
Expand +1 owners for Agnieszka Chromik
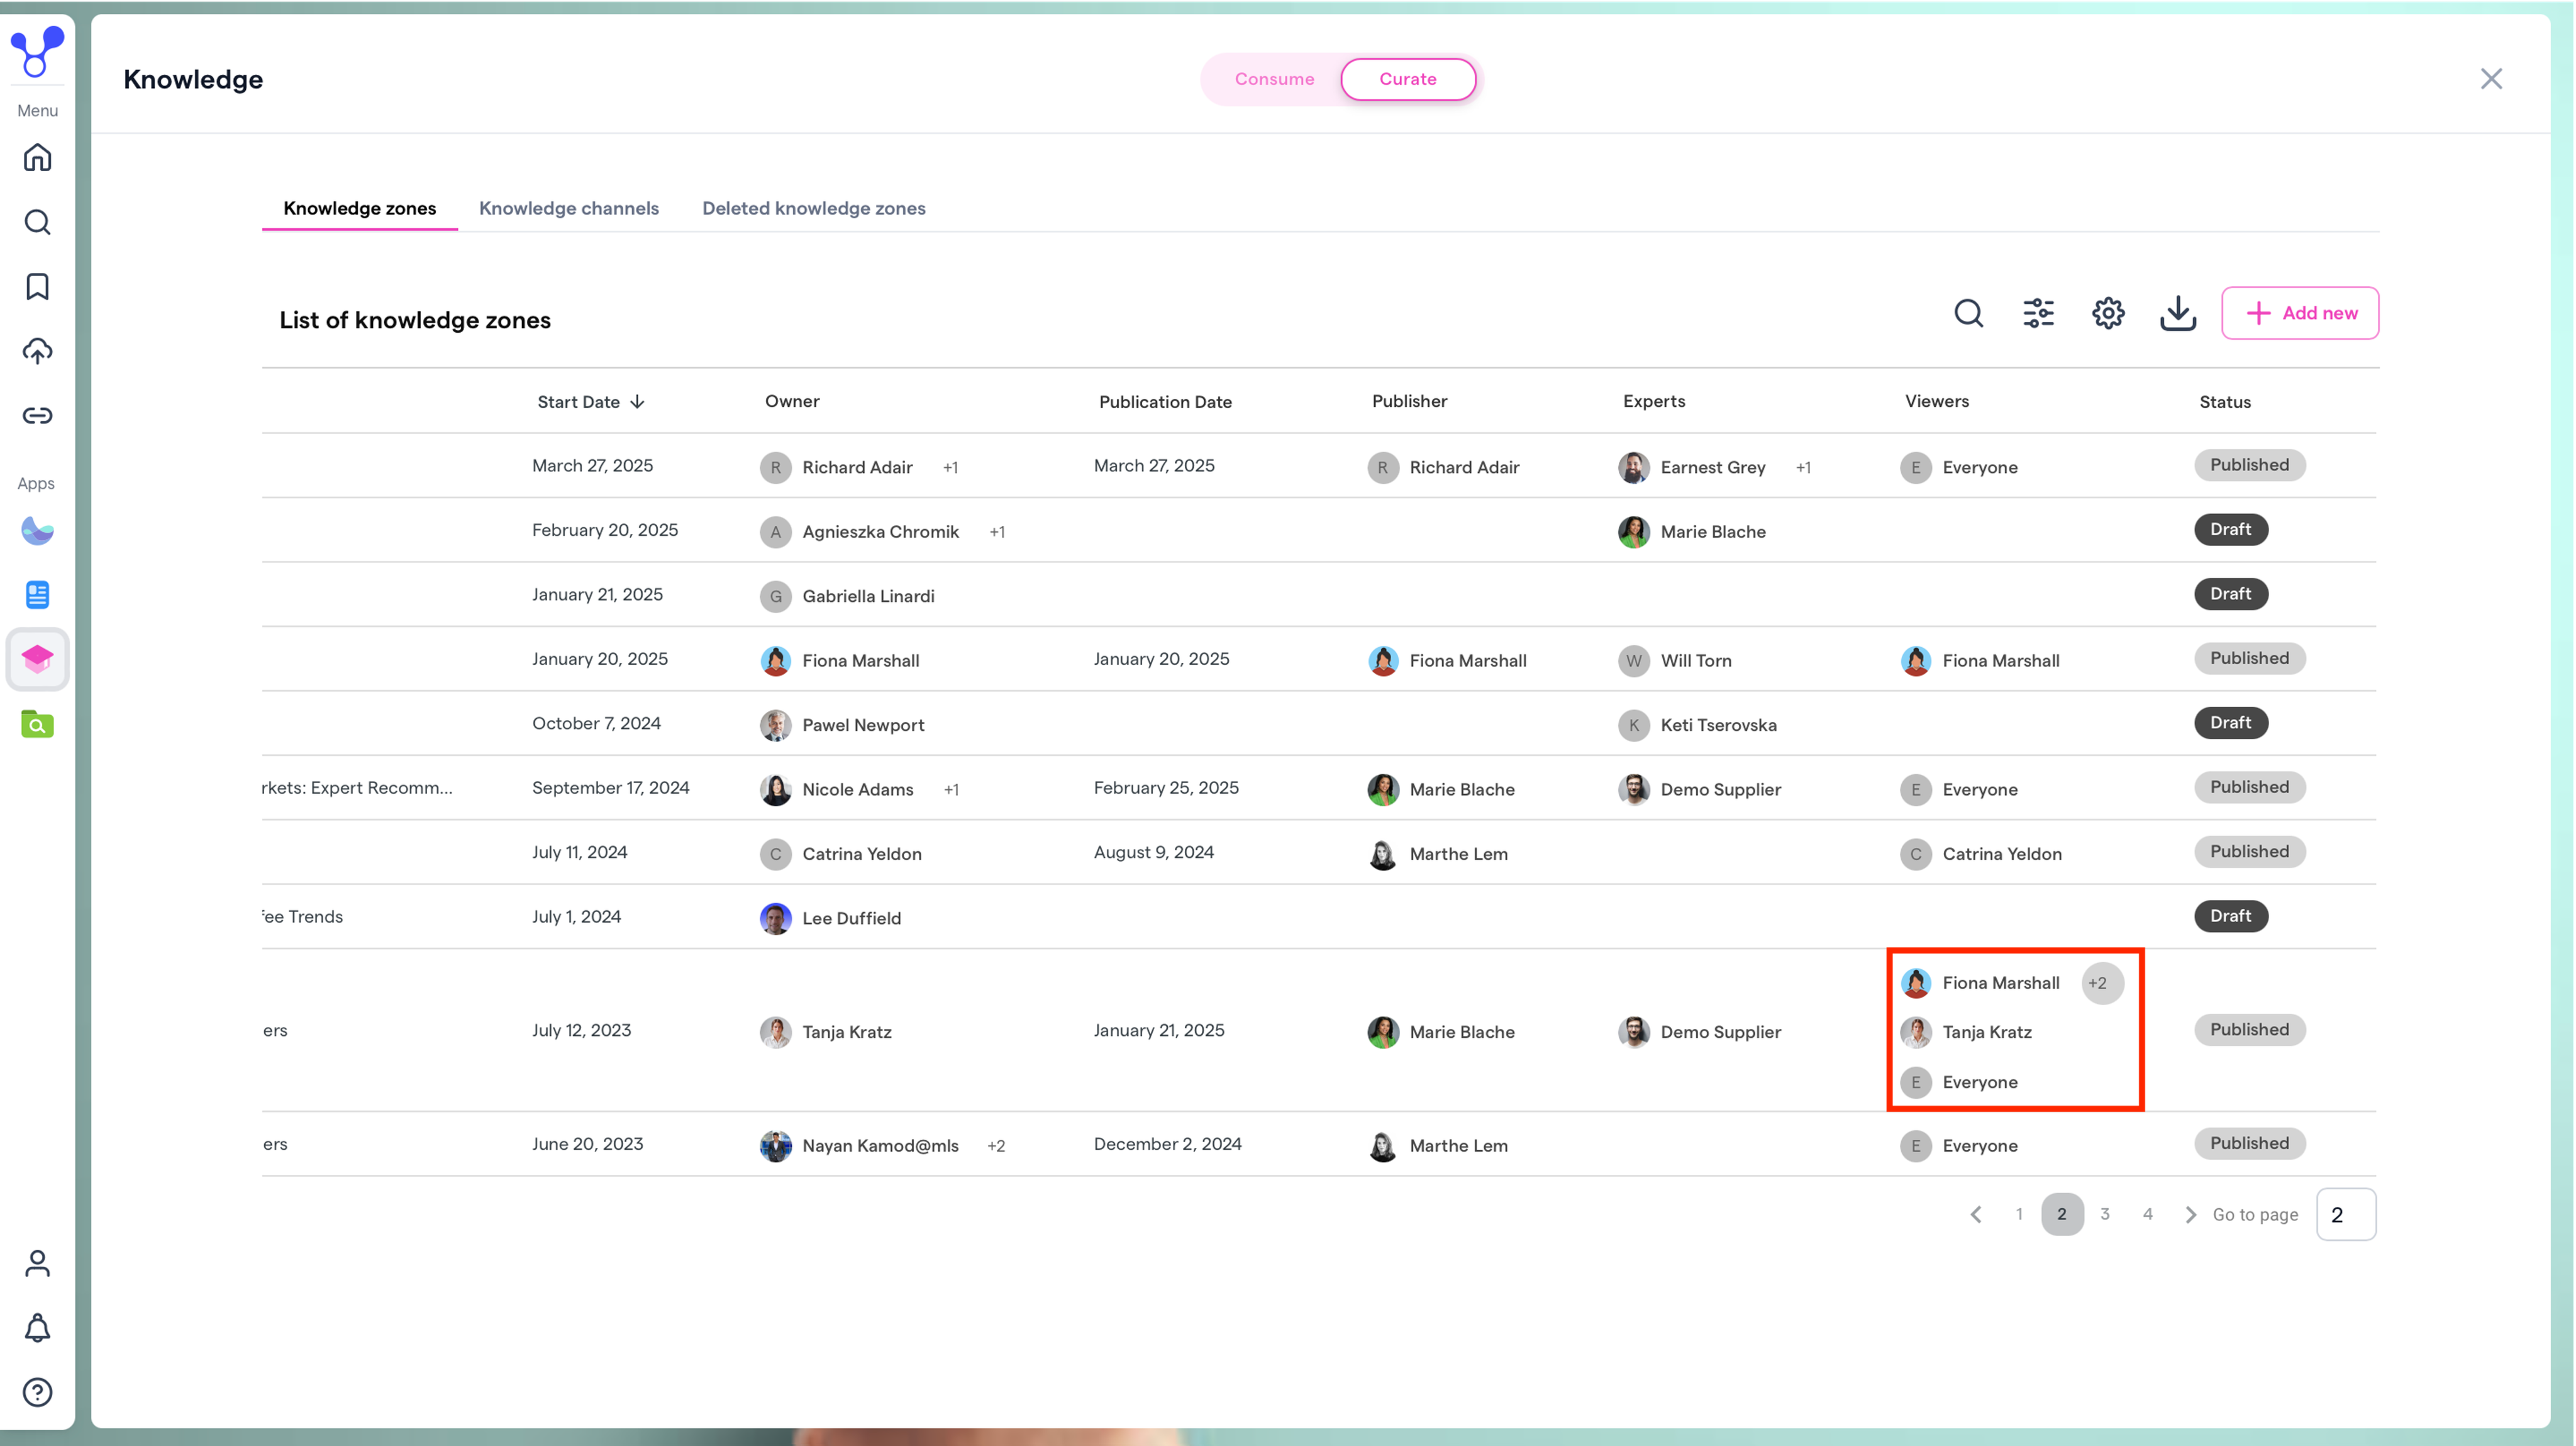(x=997, y=532)
